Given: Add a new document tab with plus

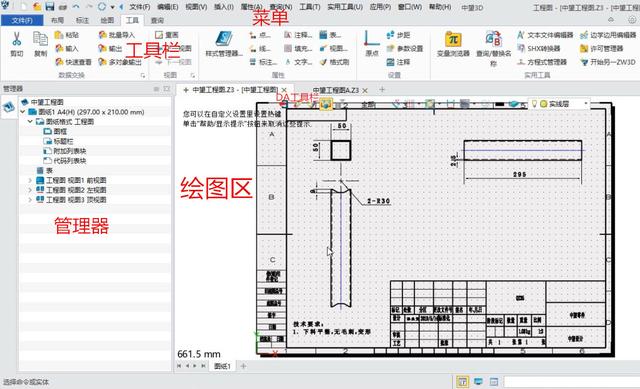Looking at the screenshot, I should pyautogui.click(x=382, y=89).
